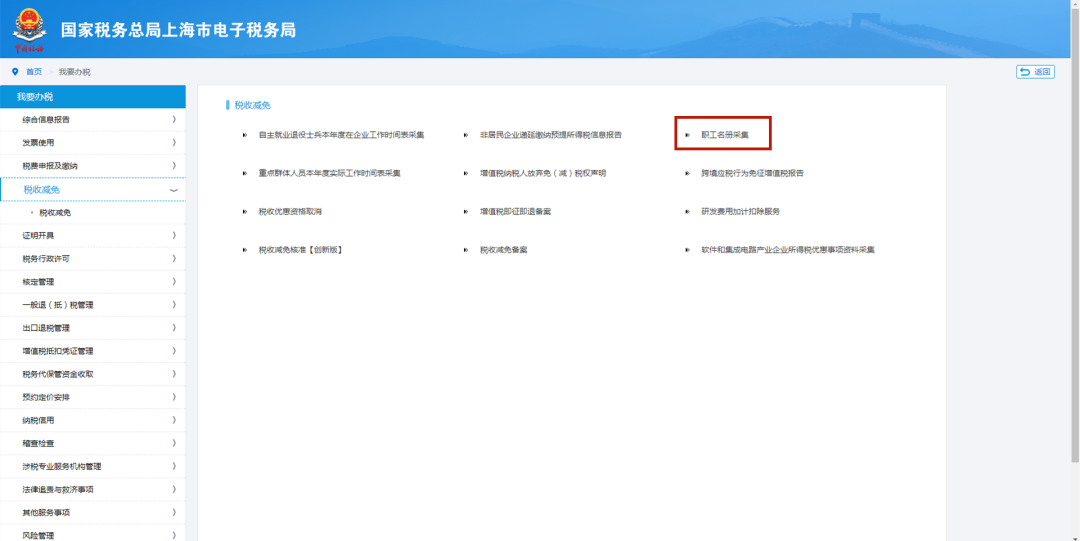Open 非居民企业递延缴纳预提所得税信息报告
The height and width of the screenshot is (541, 1080).
(x=551, y=135)
